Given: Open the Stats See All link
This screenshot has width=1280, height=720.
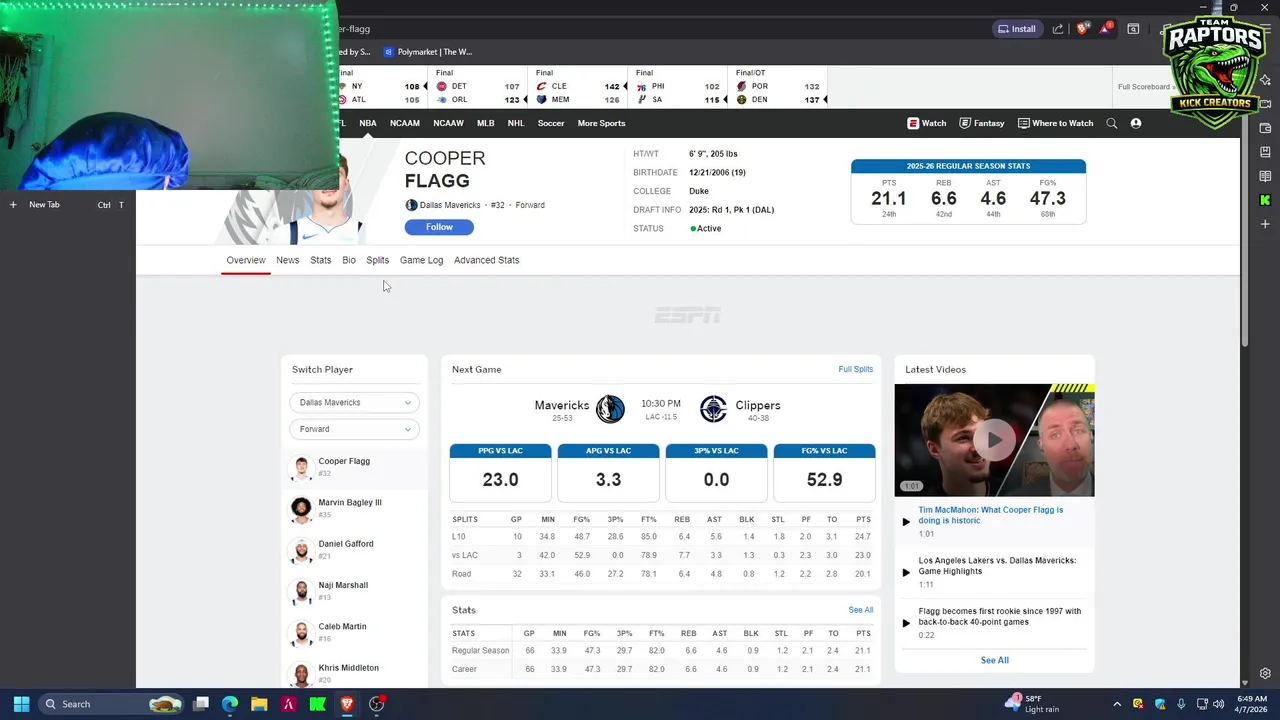Looking at the screenshot, I should (860, 610).
